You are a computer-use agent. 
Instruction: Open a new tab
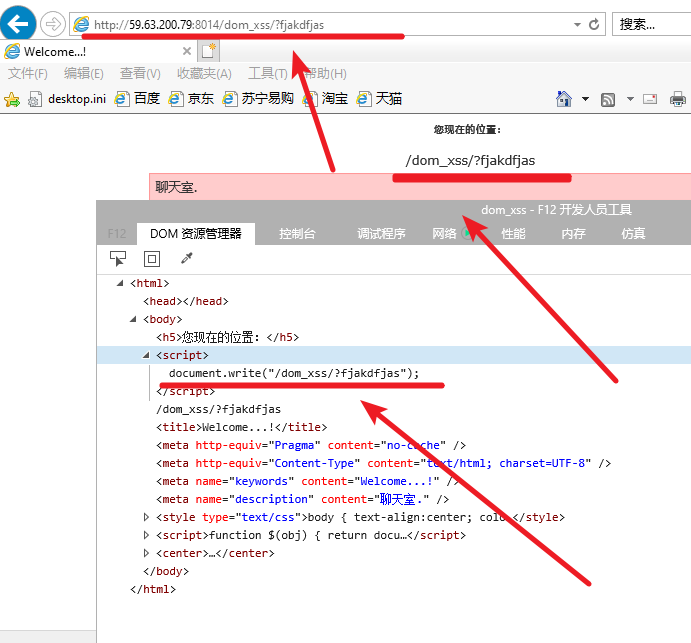(x=208, y=51)
